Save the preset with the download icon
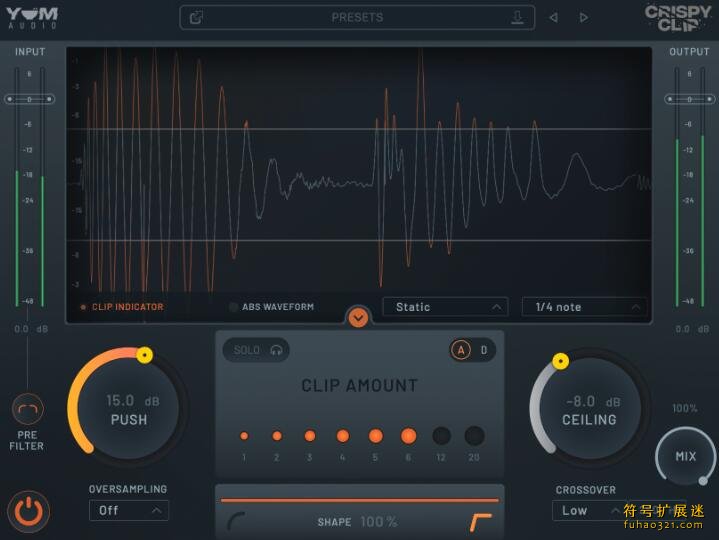 [517, 17]
